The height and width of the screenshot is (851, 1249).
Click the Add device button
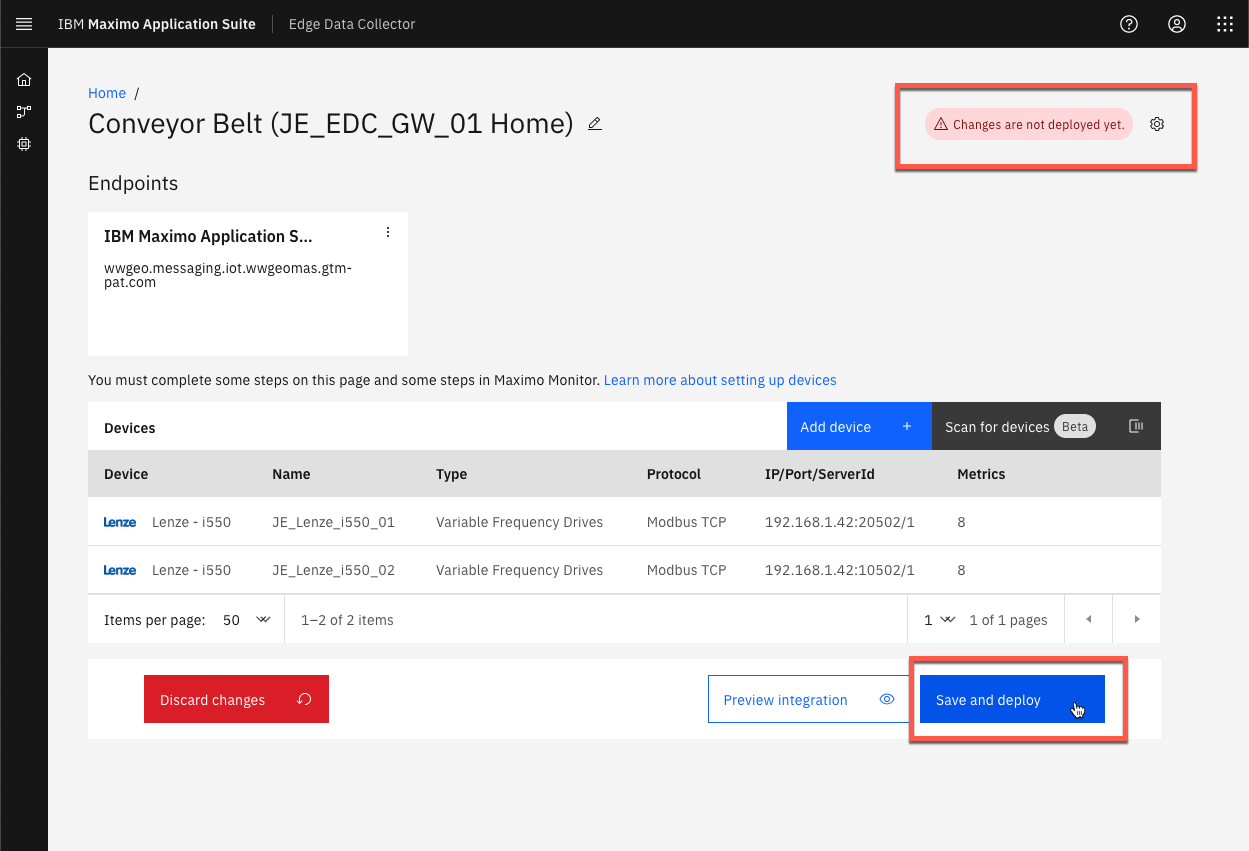tap(859, 426)
